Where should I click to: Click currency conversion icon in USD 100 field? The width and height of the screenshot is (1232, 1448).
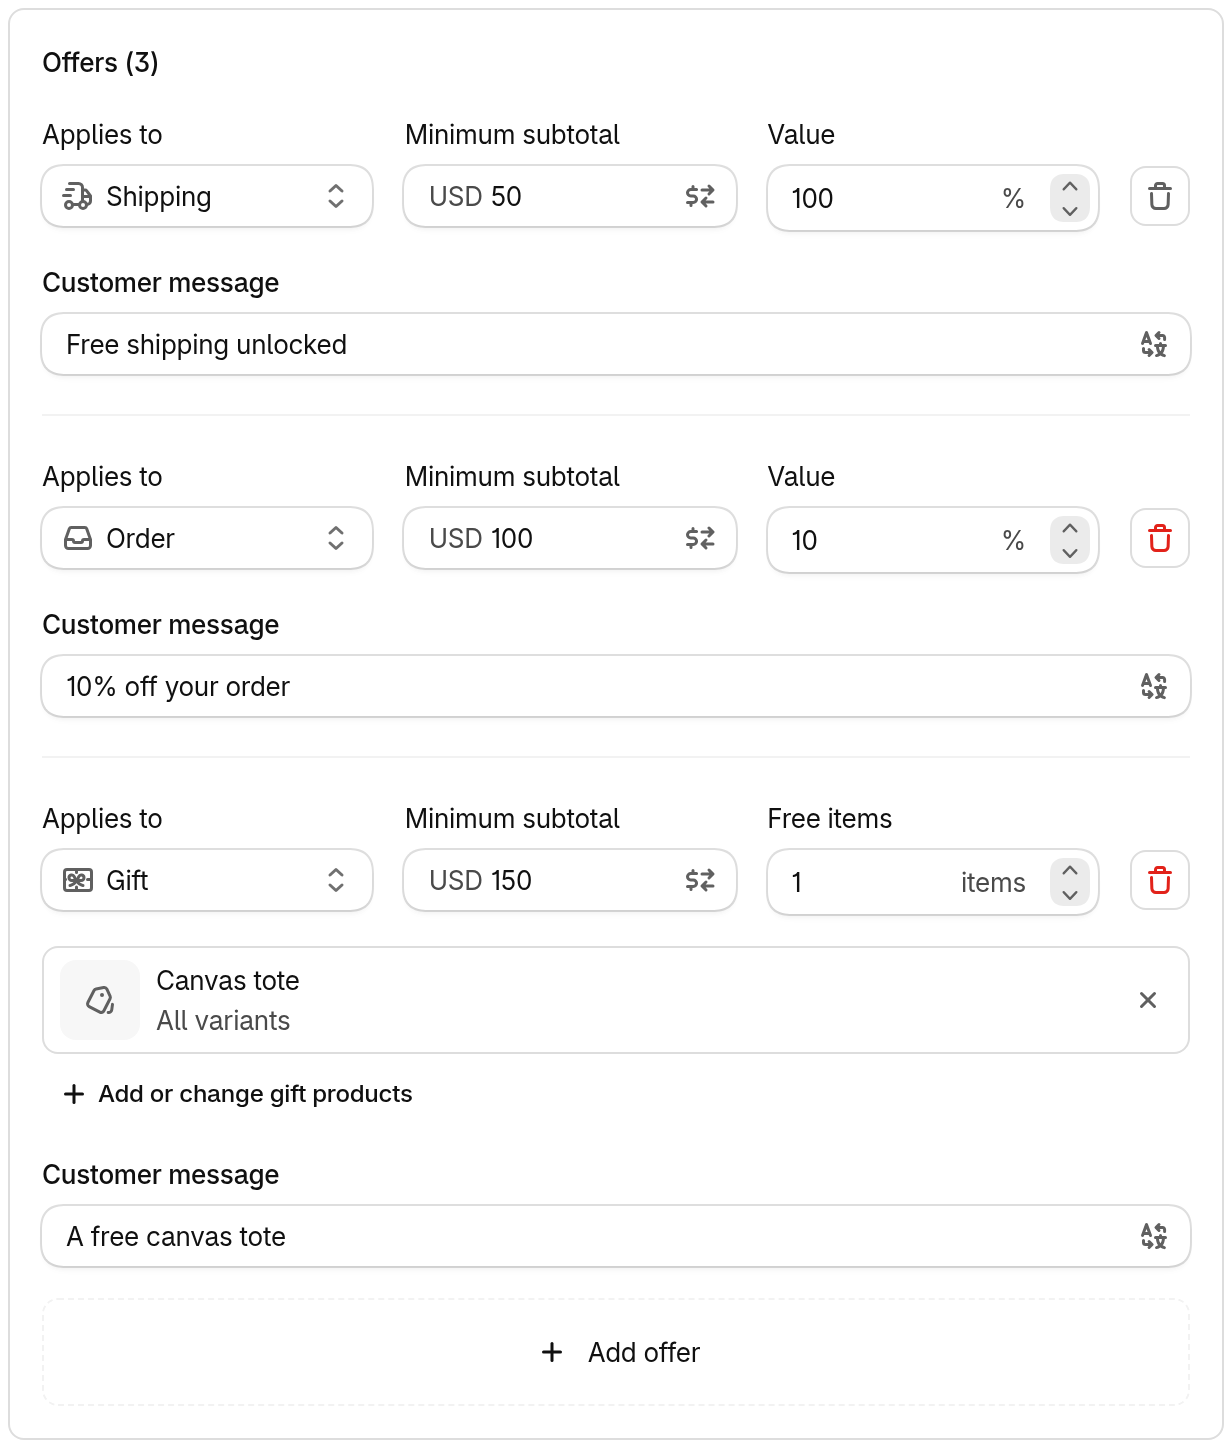coord(700,538)
